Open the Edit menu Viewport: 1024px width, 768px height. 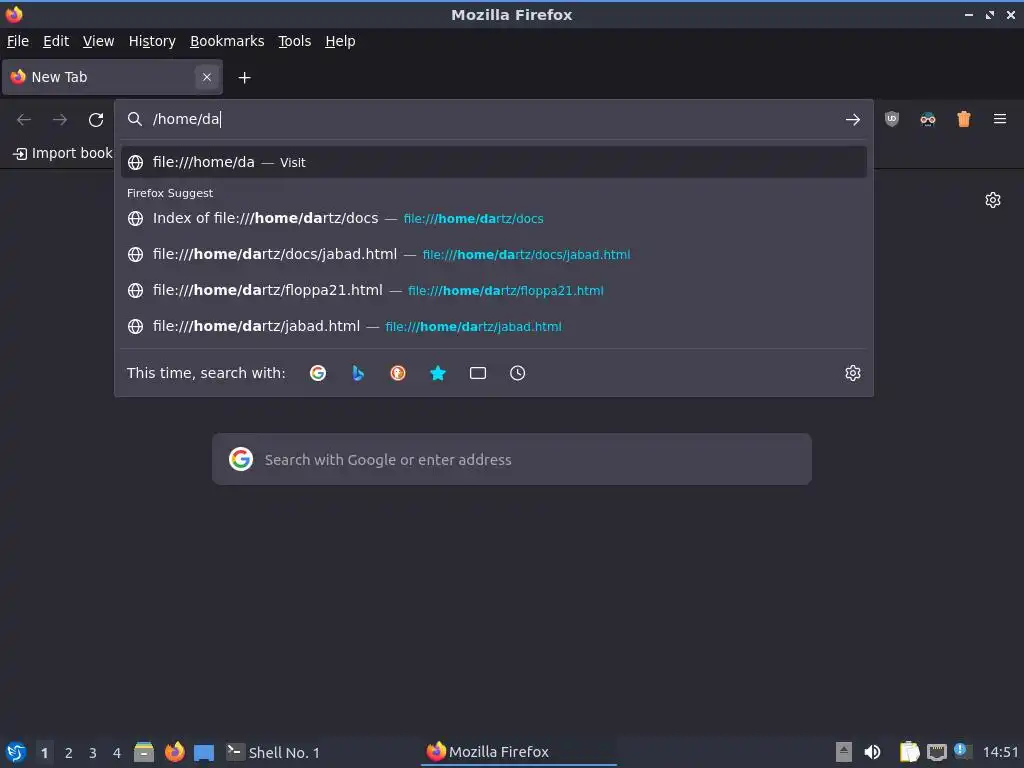[56, 41]
